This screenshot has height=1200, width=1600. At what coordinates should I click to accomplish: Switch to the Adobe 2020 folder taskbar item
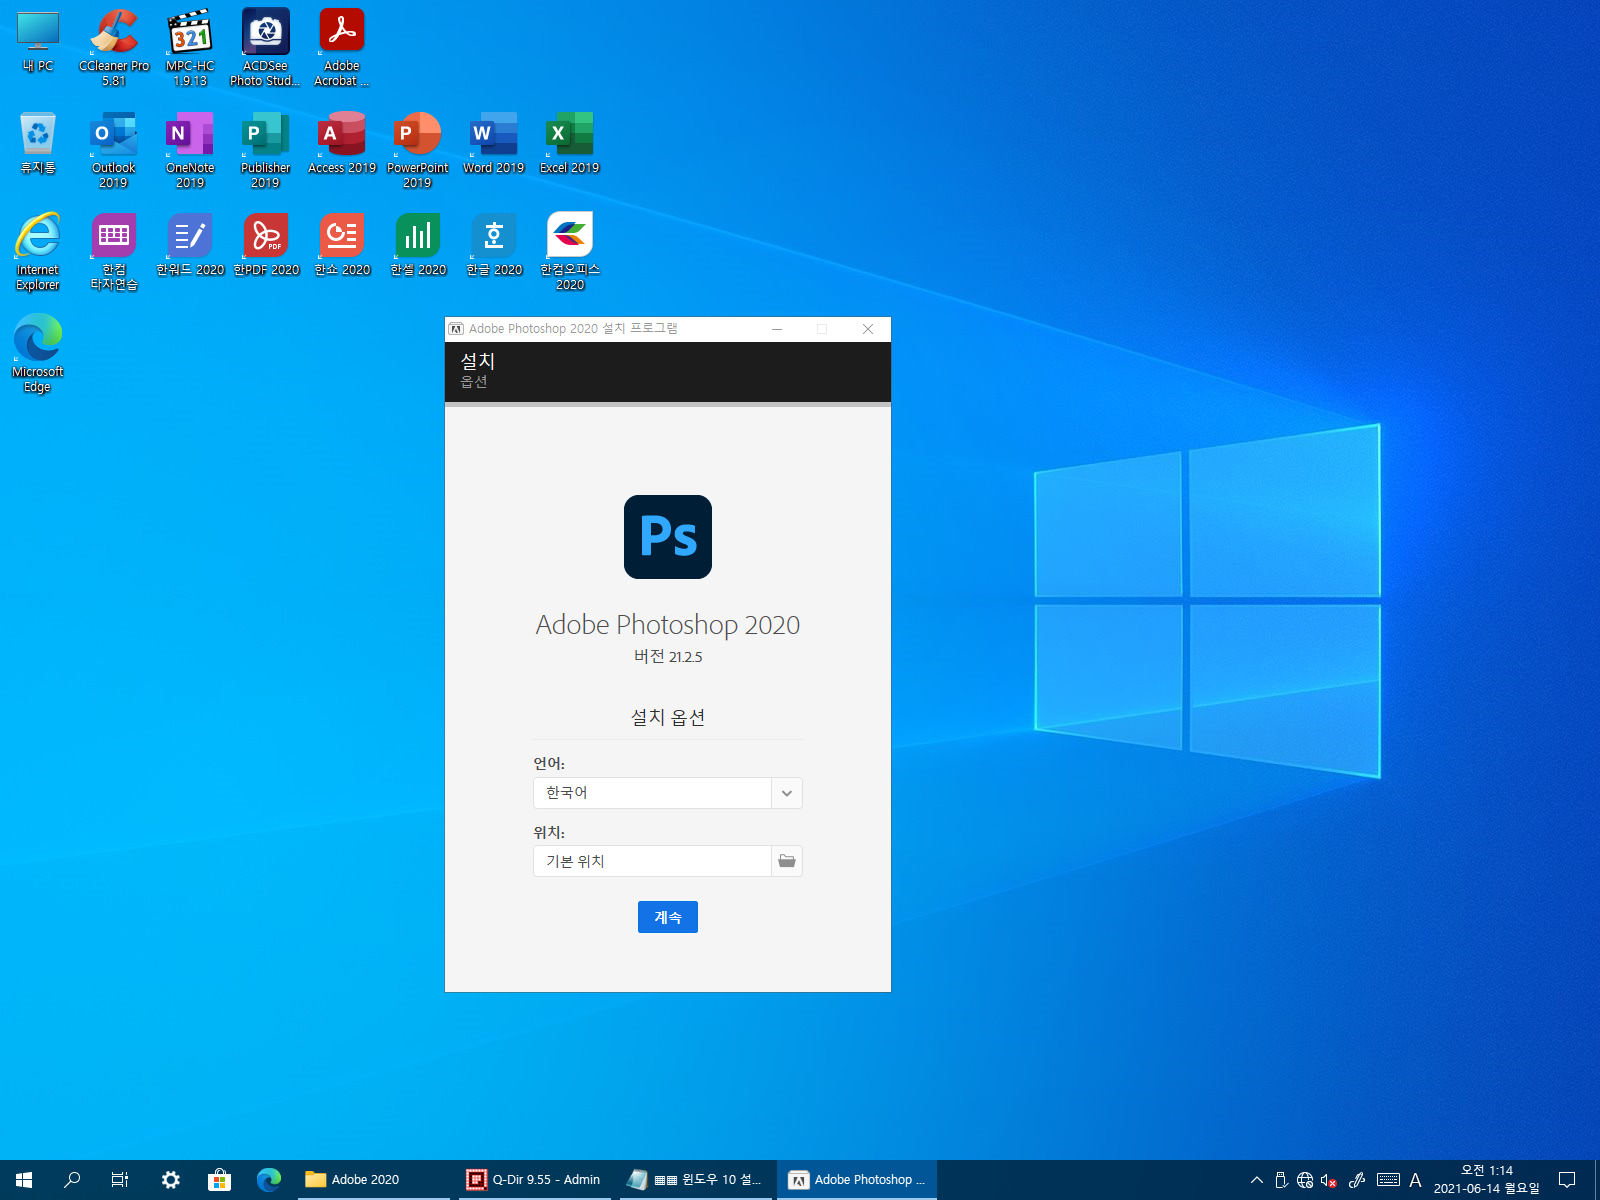372,1180
